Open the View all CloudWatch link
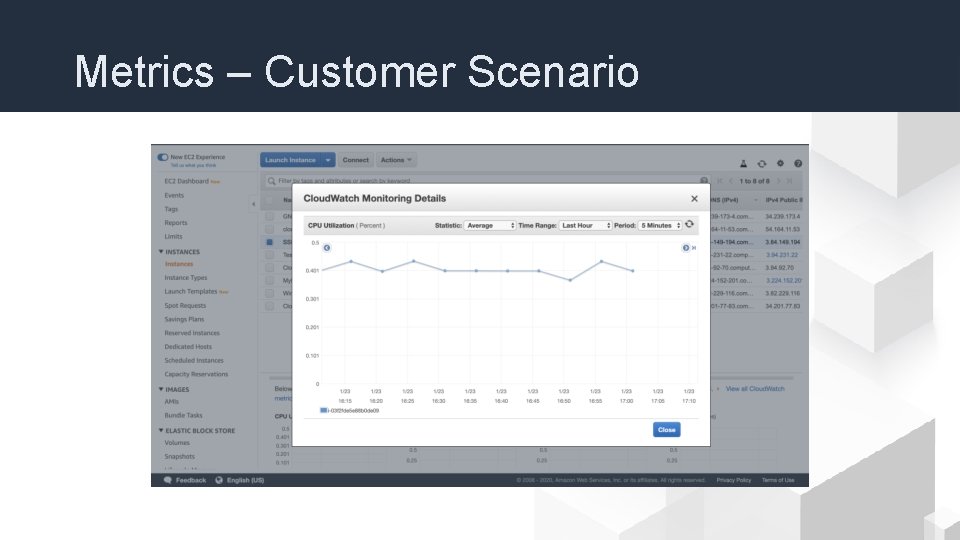The height and width of the screenshot is (540, 960). tap(755, 389)
